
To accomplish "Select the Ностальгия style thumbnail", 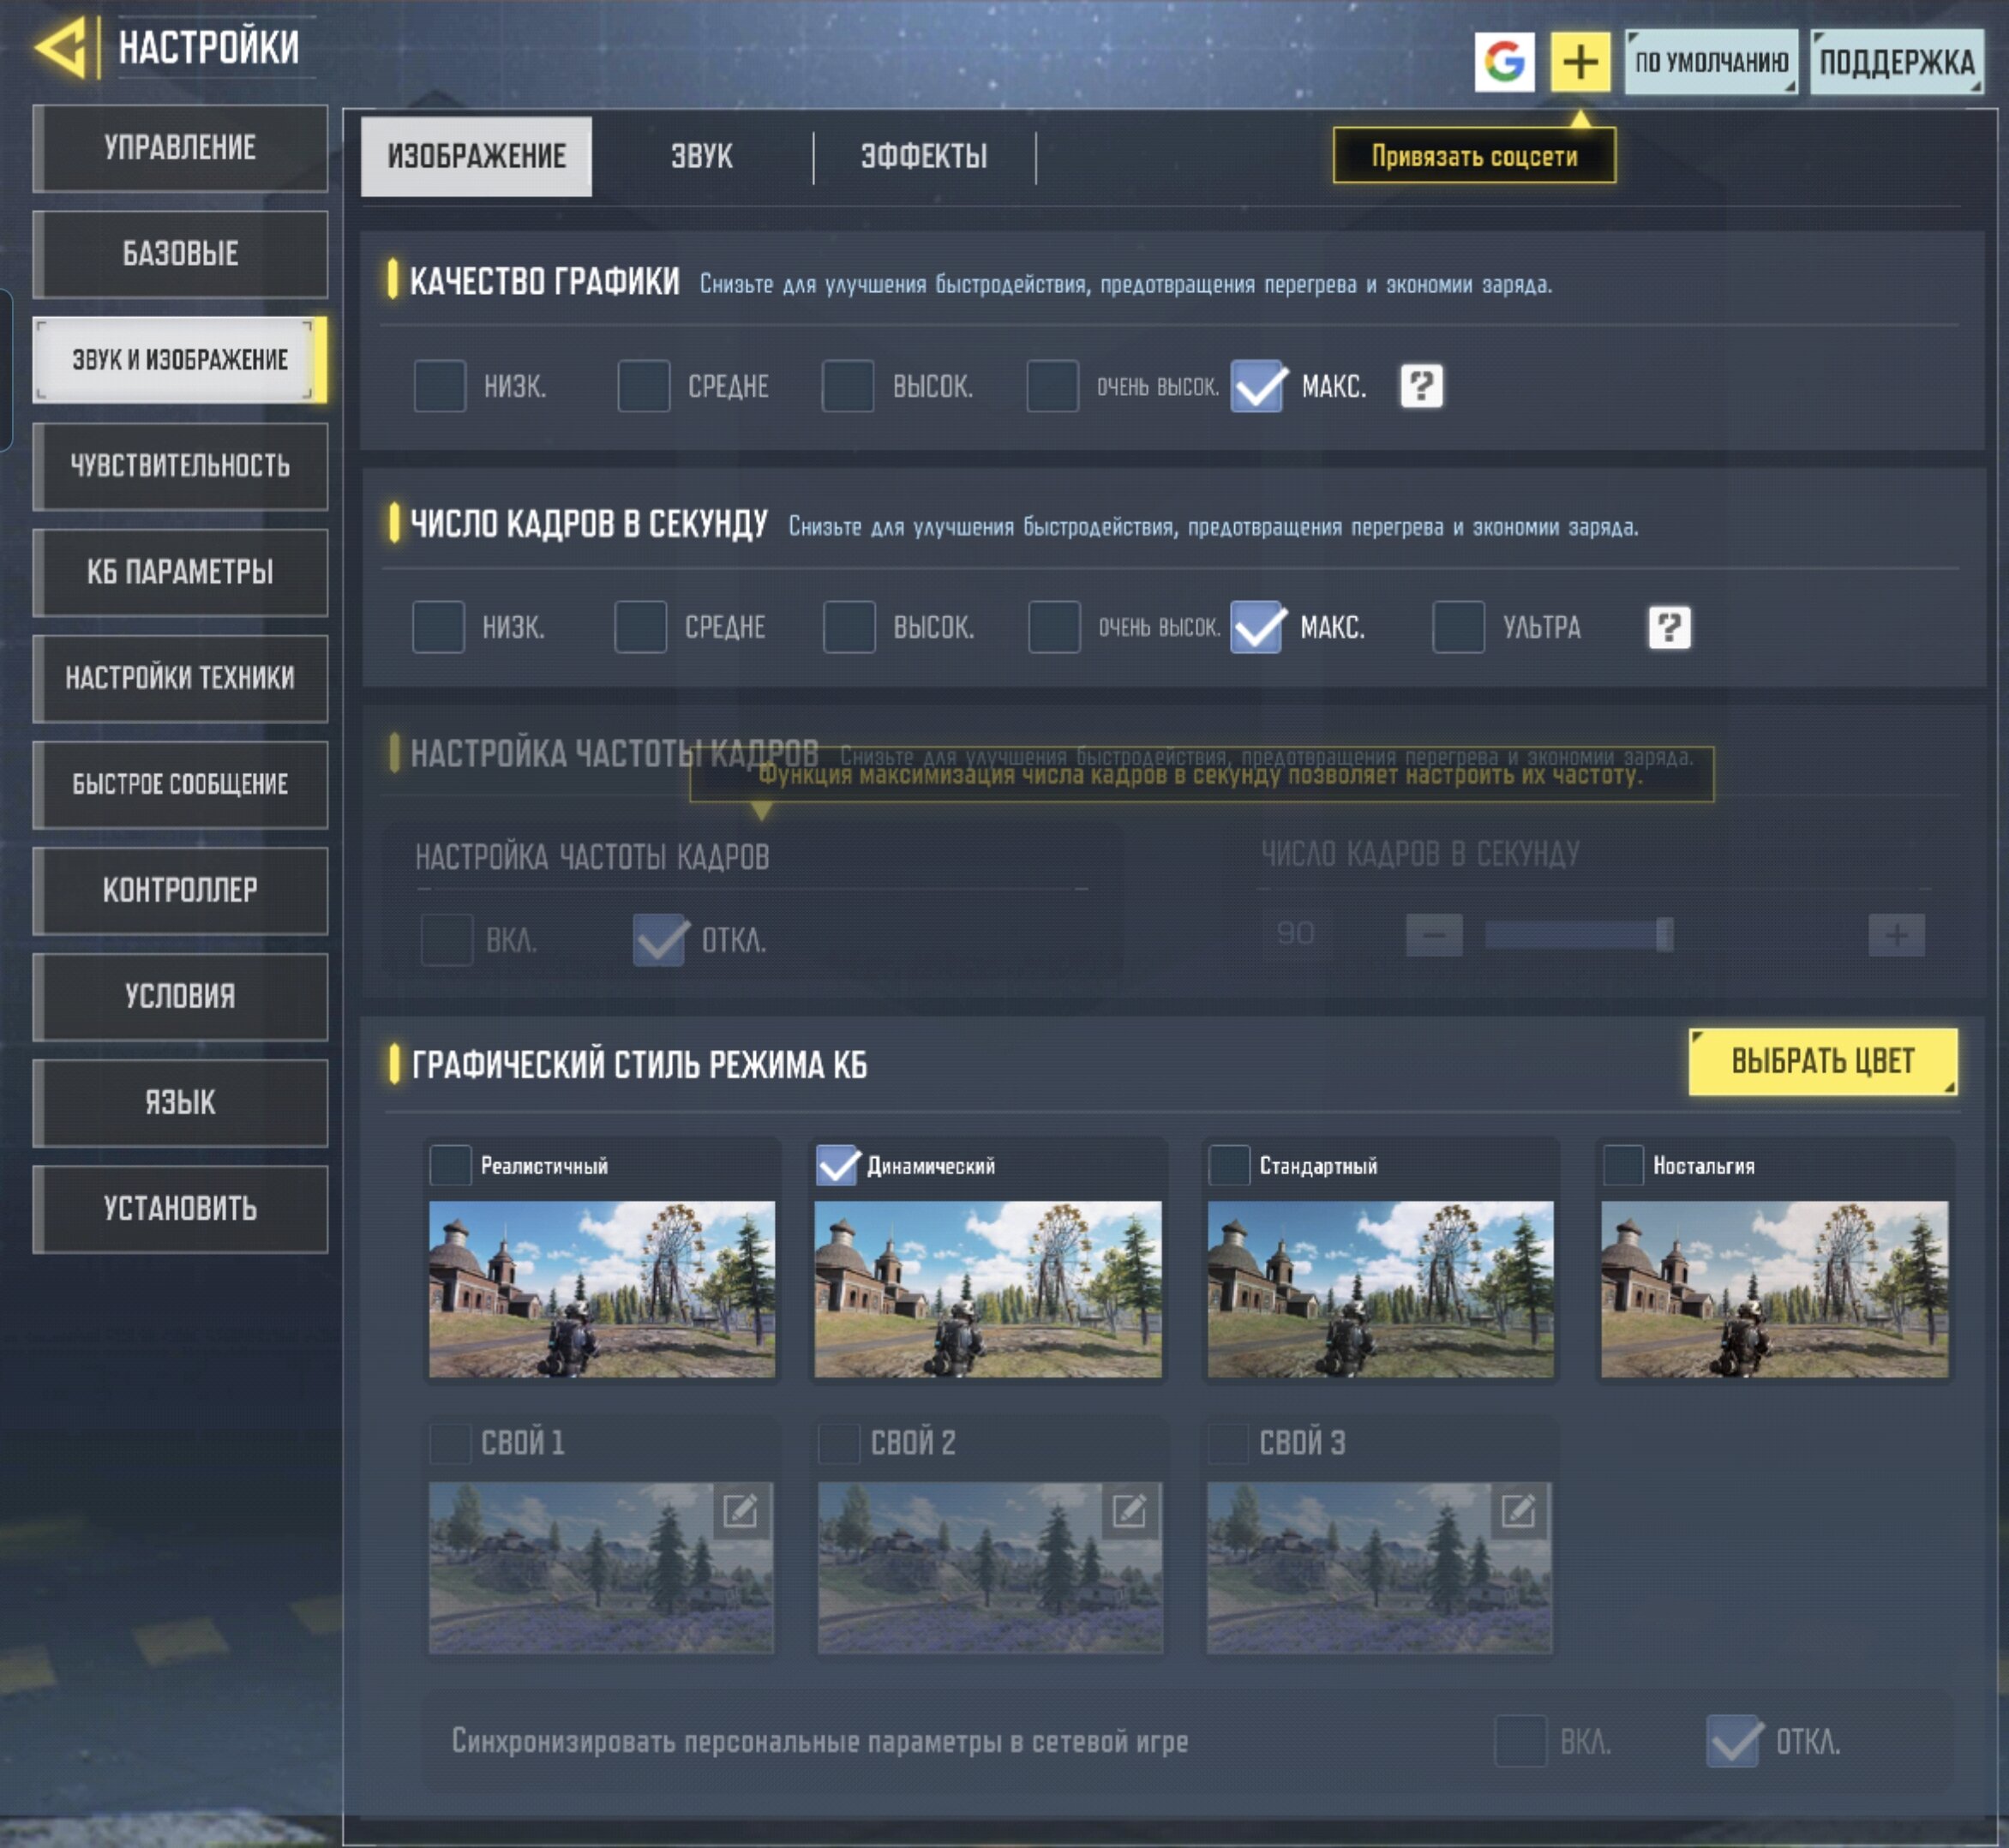I will [x=1774, y=1289].
